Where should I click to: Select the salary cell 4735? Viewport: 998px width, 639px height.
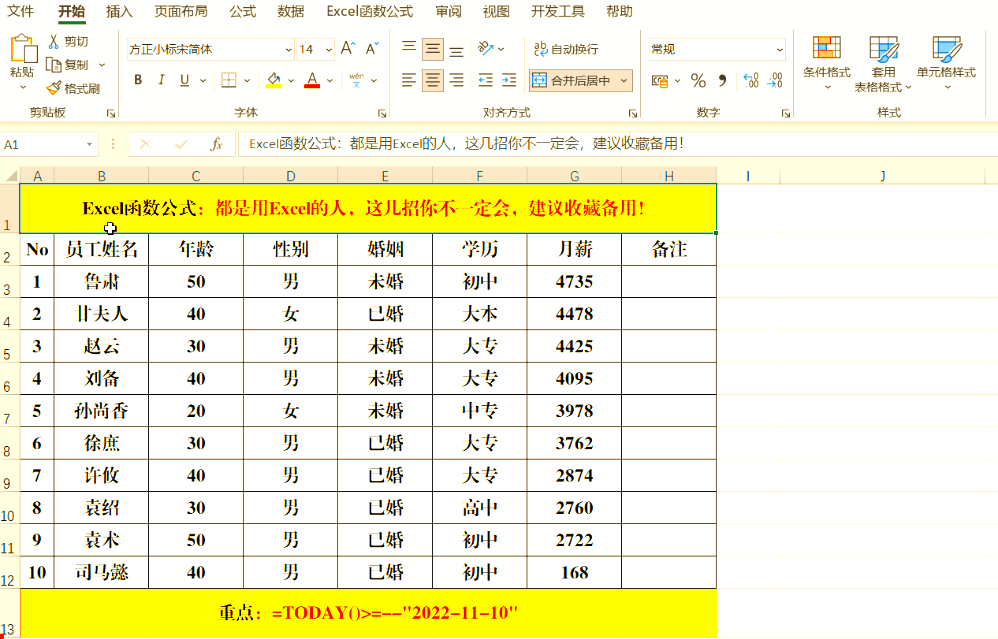click(x=574, y=281)
